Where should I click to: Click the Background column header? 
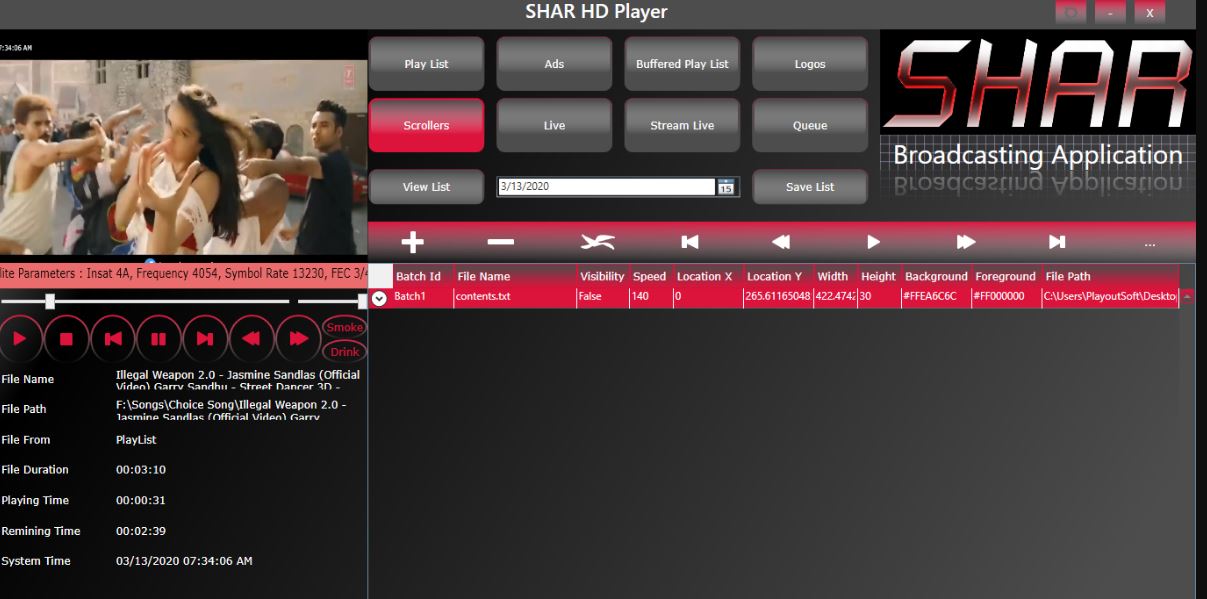(x=936, y=276)
